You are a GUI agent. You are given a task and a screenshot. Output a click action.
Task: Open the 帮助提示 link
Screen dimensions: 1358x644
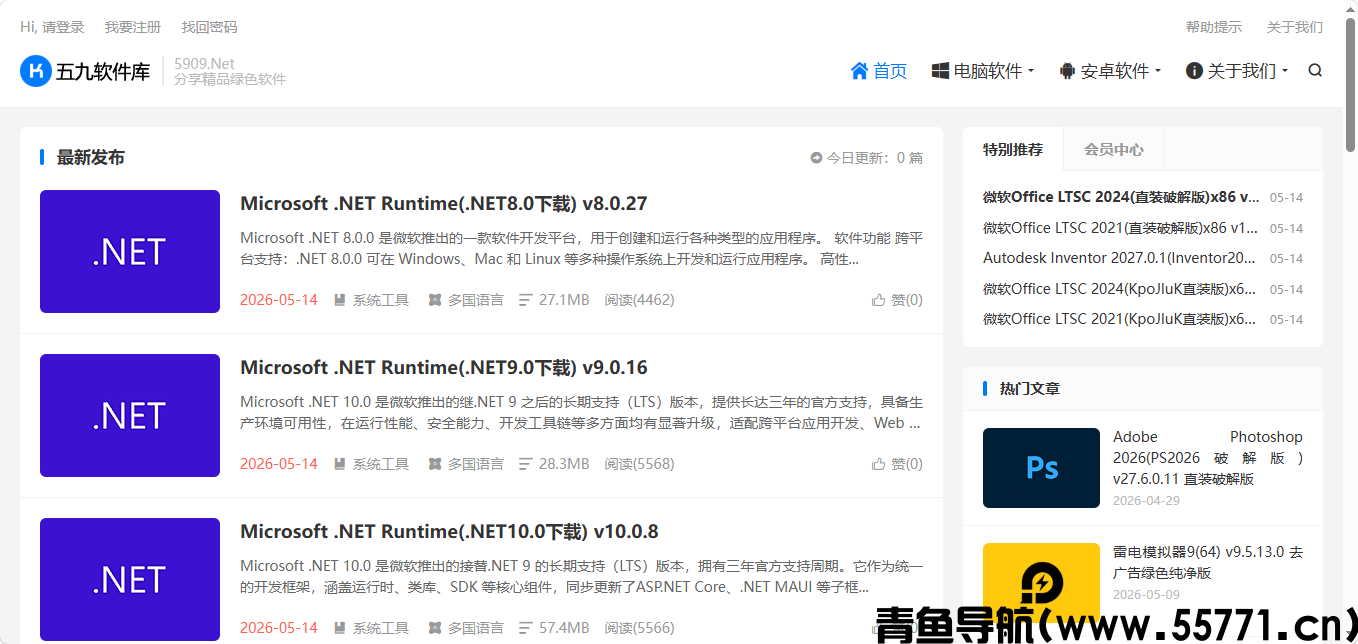1214,27
